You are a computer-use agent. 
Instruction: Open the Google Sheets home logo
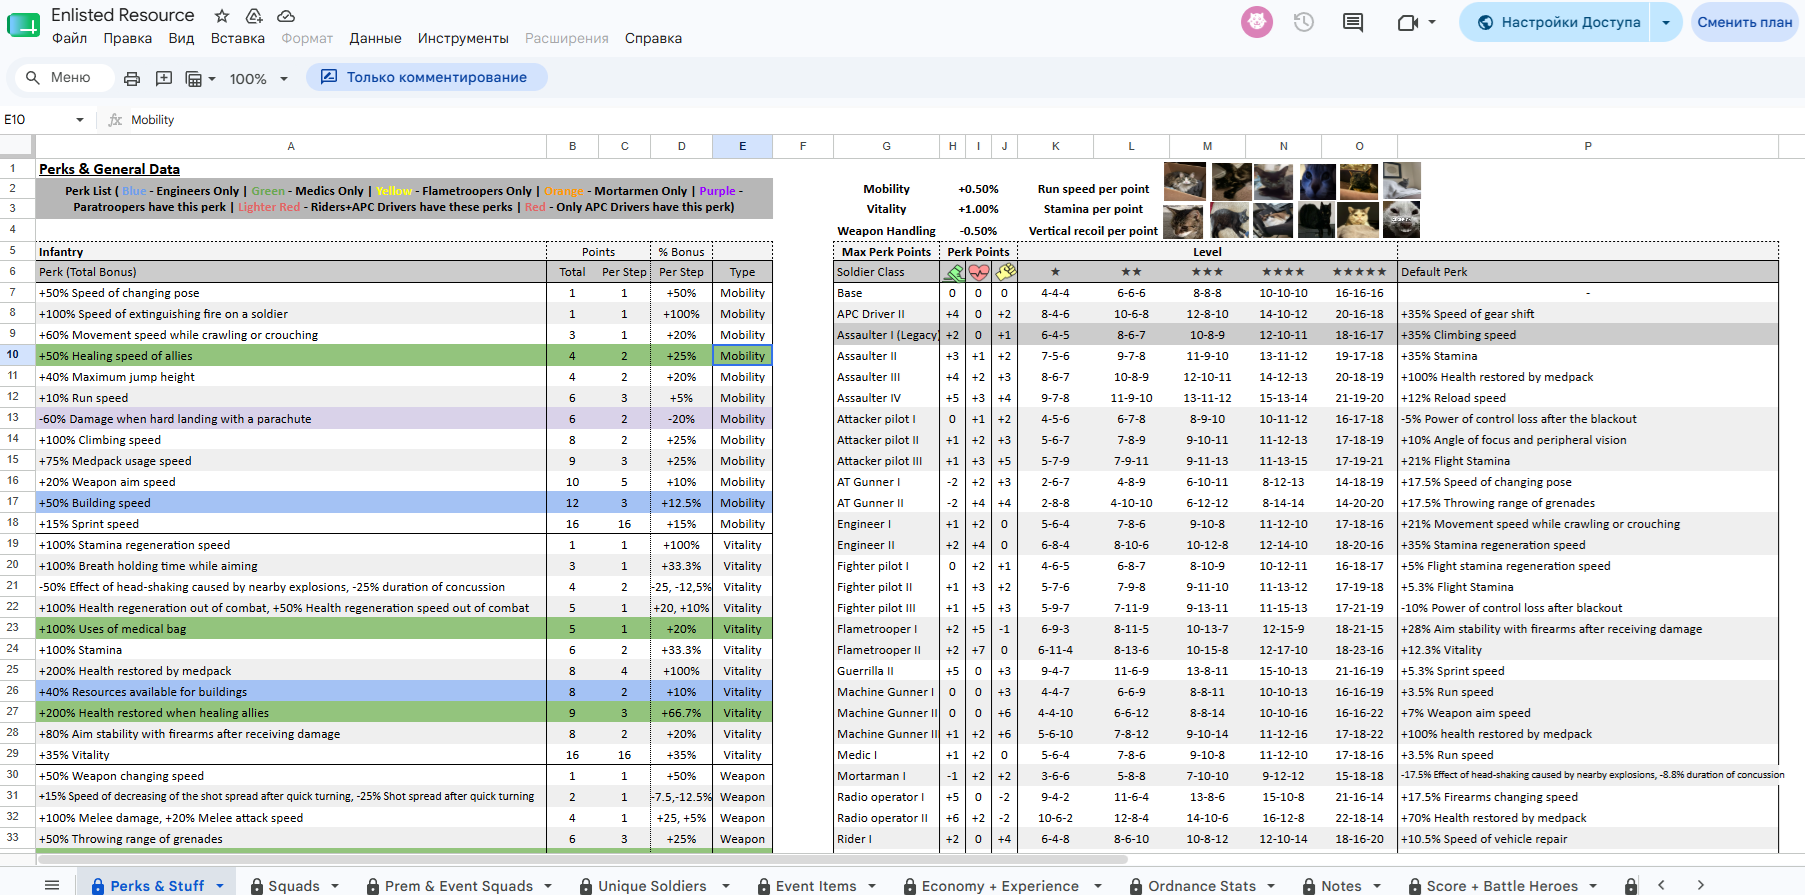pyautogui.click(x=23, y=25)
